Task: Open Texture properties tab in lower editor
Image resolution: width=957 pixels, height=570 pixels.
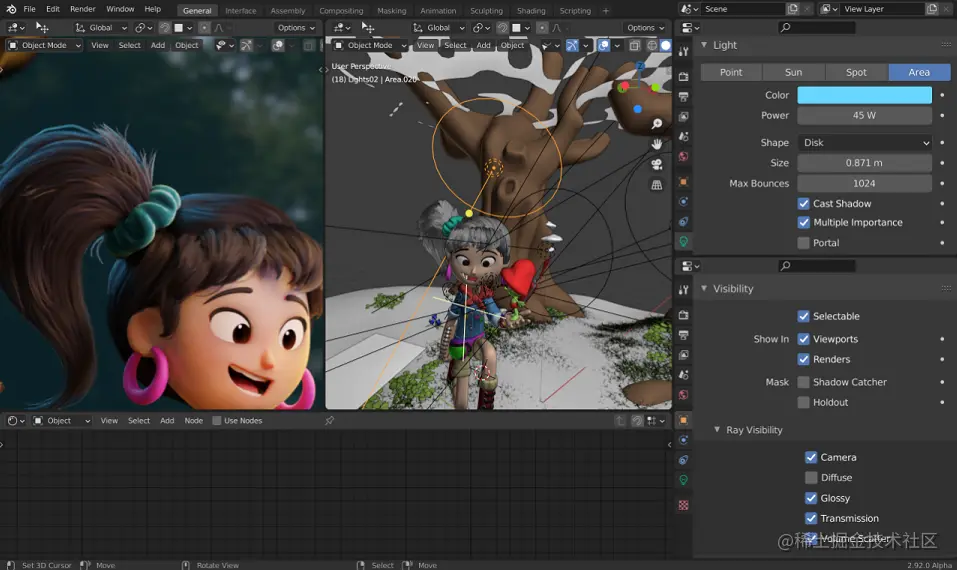Action: click(x=684, y=505)
